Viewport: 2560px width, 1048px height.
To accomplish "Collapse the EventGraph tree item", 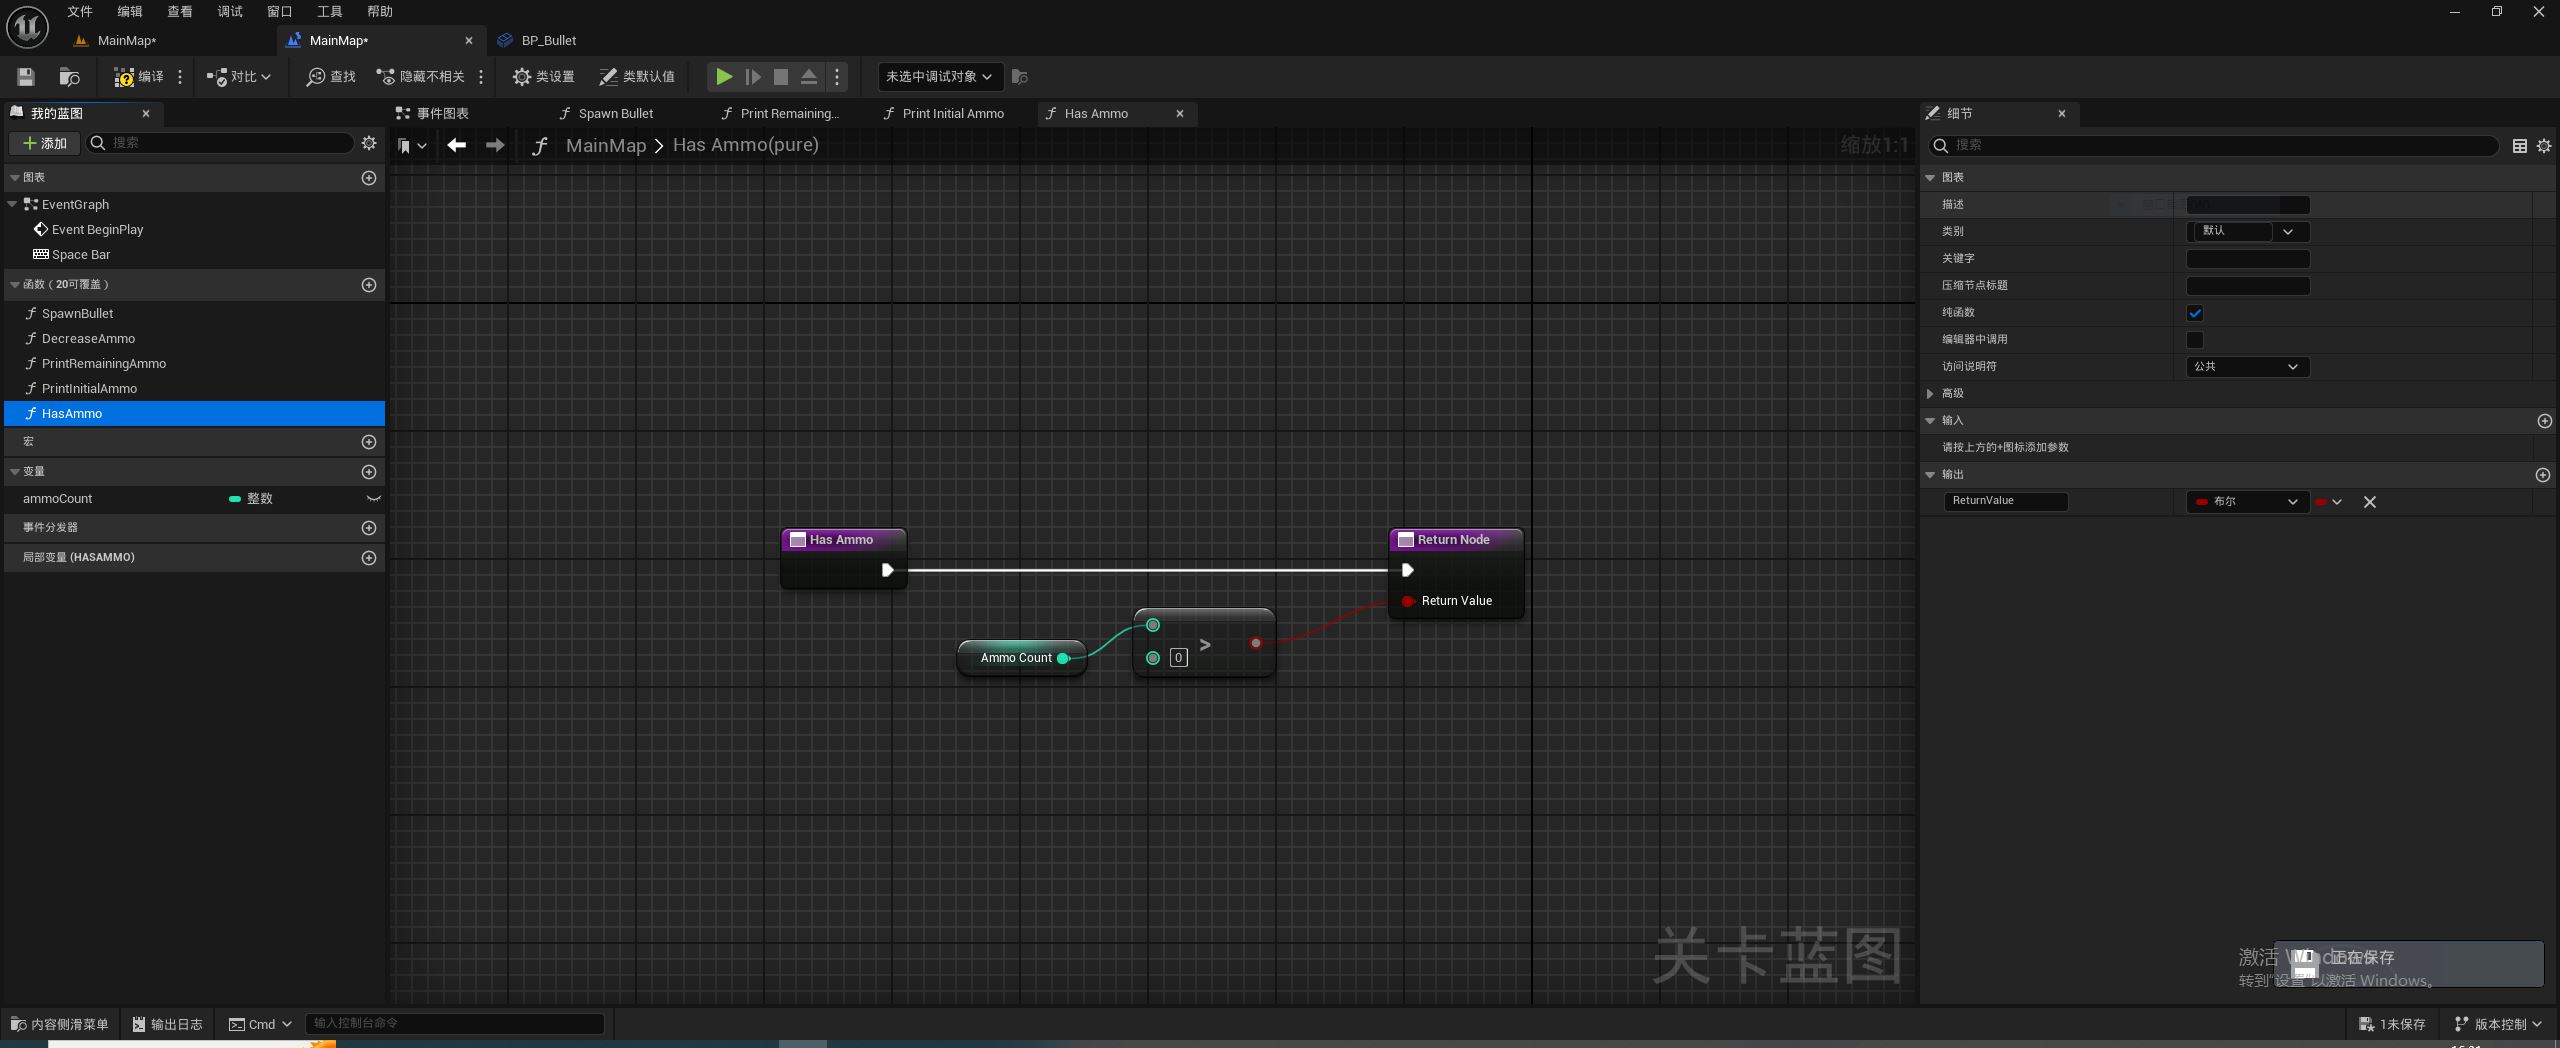I will [x=12, y=204].
